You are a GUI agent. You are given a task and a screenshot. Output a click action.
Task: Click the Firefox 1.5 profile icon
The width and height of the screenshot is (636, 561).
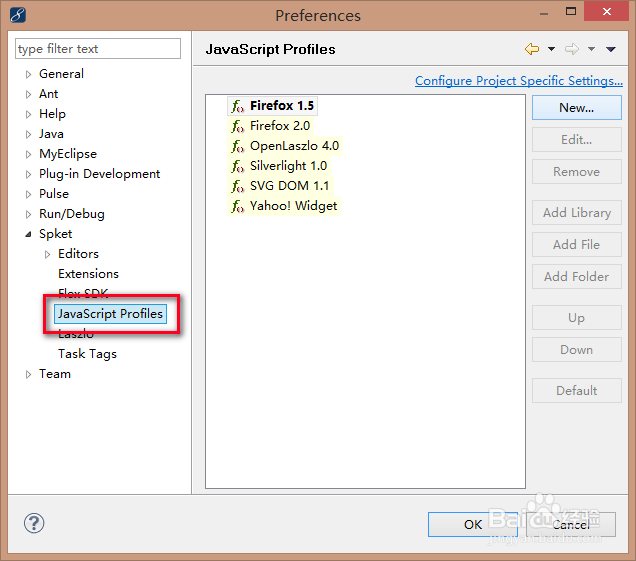tap(238, 106)
